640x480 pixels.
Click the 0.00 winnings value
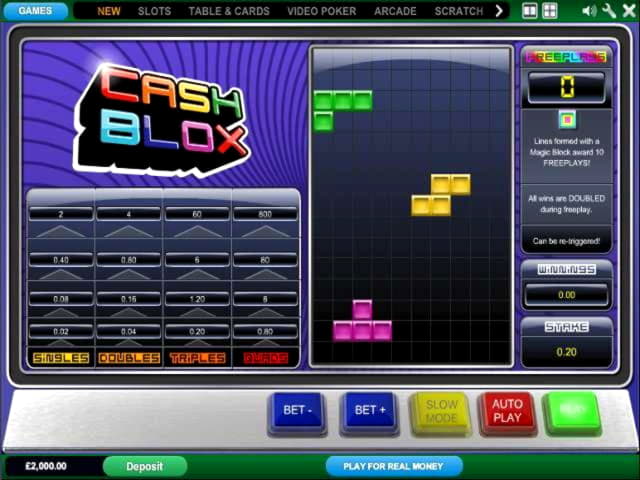567,295
